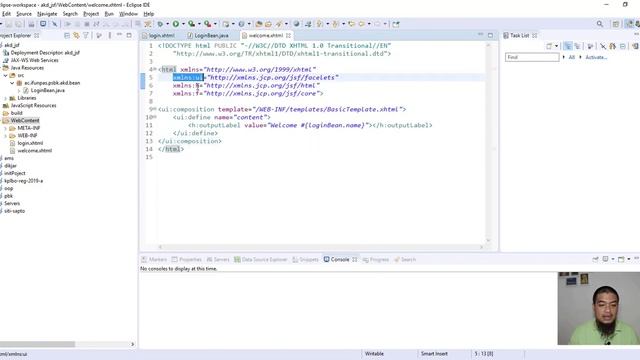Click the Open Perspective icon

click(x=616, y=24)
